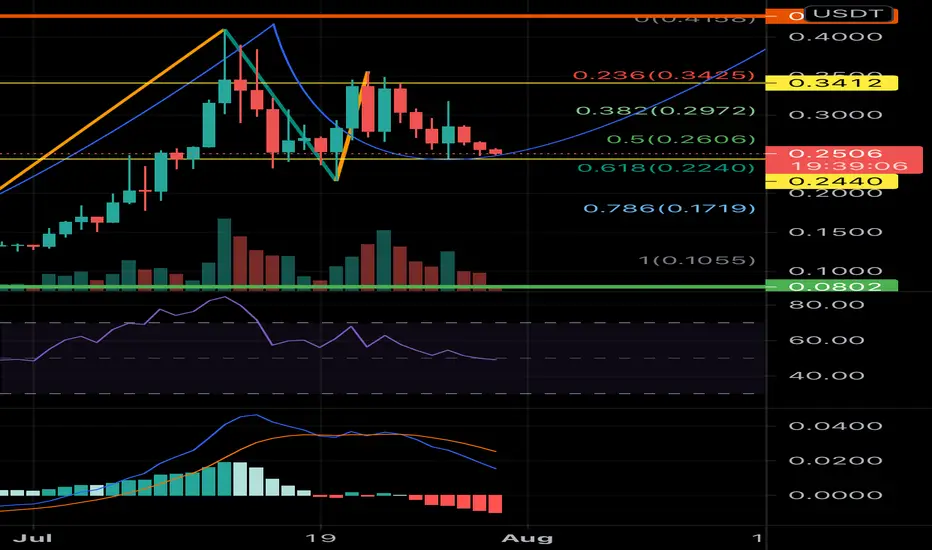Click the Aug label on the time axis
This screenshot has height=550, width=932.
coord(527,538)
